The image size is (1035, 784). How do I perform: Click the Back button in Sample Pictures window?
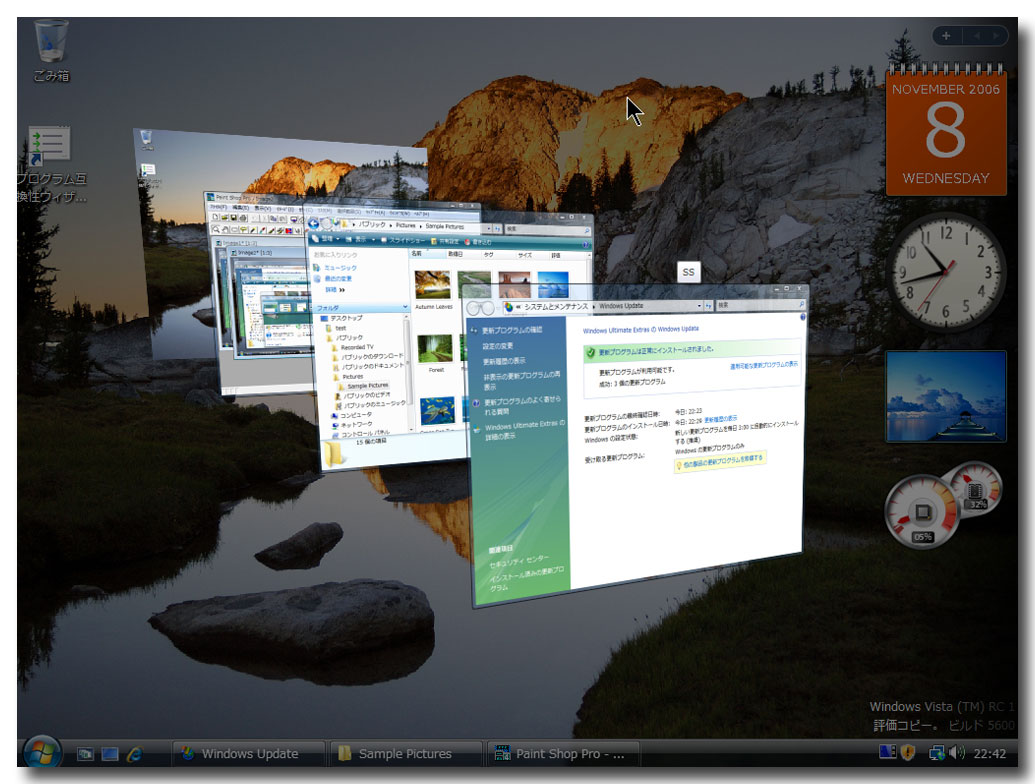click(x=314, y=224)
